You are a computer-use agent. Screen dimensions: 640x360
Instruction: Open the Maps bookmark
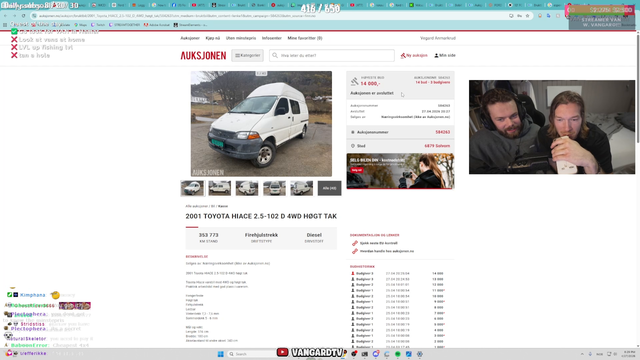click(x=80, y=25)
